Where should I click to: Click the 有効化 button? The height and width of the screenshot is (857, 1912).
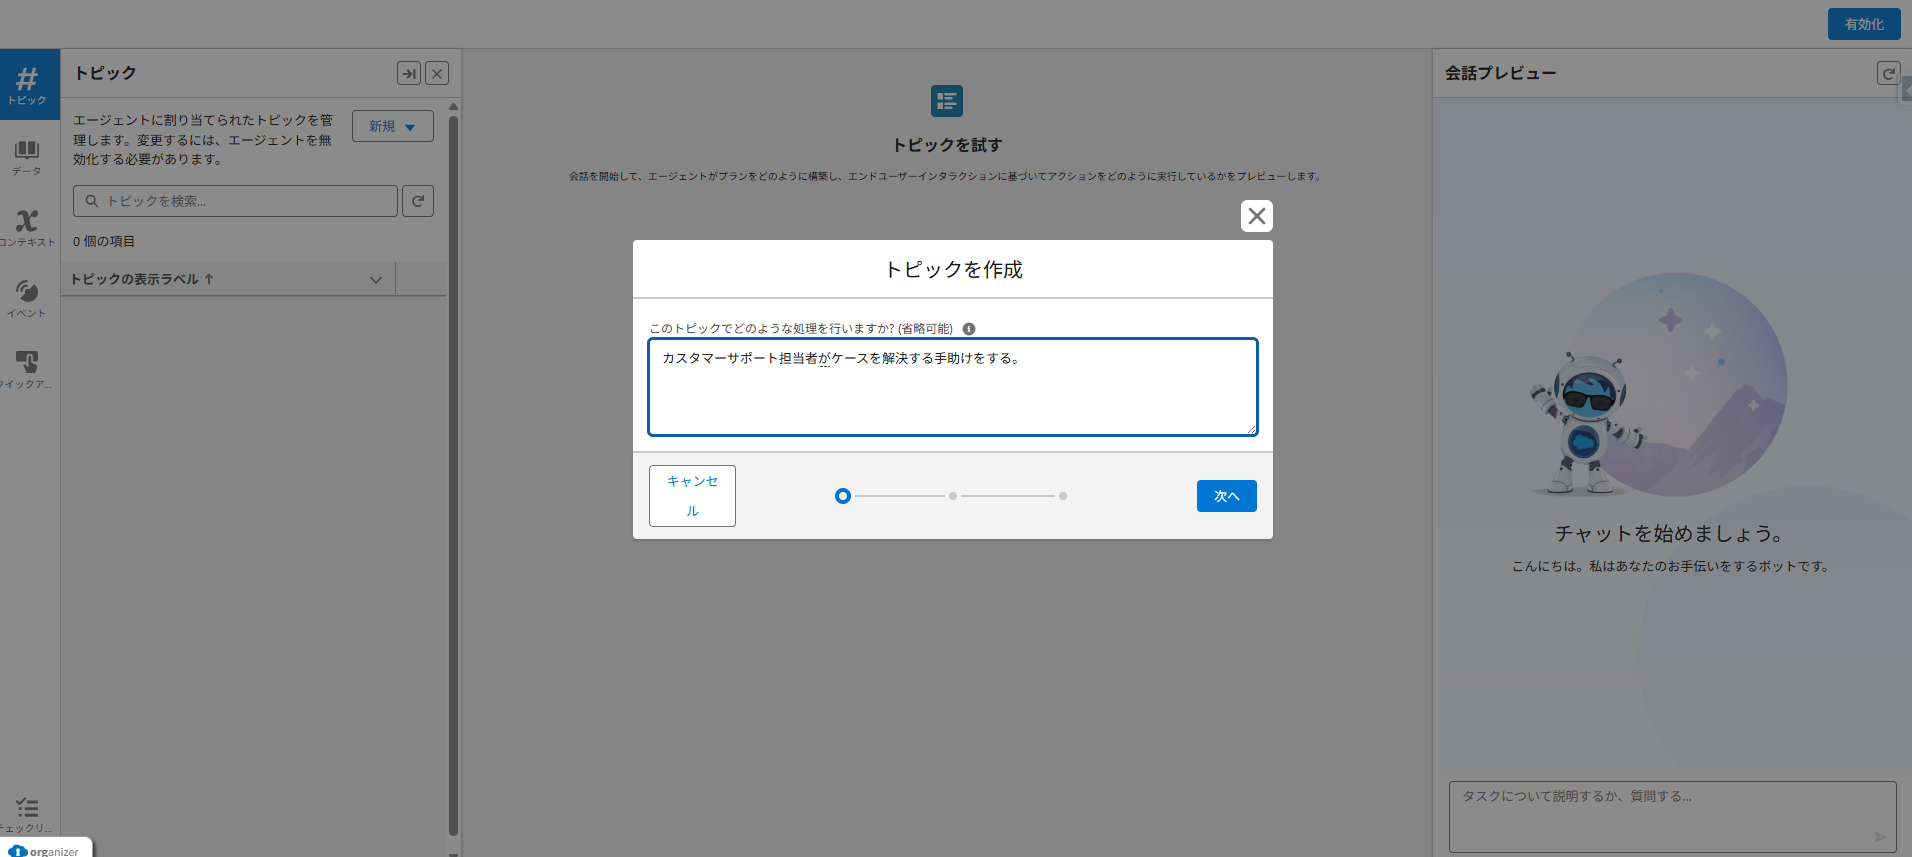click(1863, 24)
